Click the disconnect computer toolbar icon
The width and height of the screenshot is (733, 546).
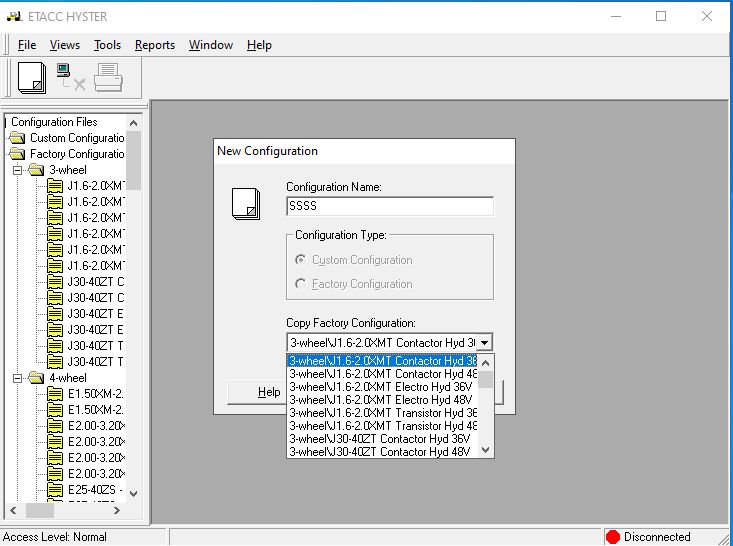[x=70, y=77]
